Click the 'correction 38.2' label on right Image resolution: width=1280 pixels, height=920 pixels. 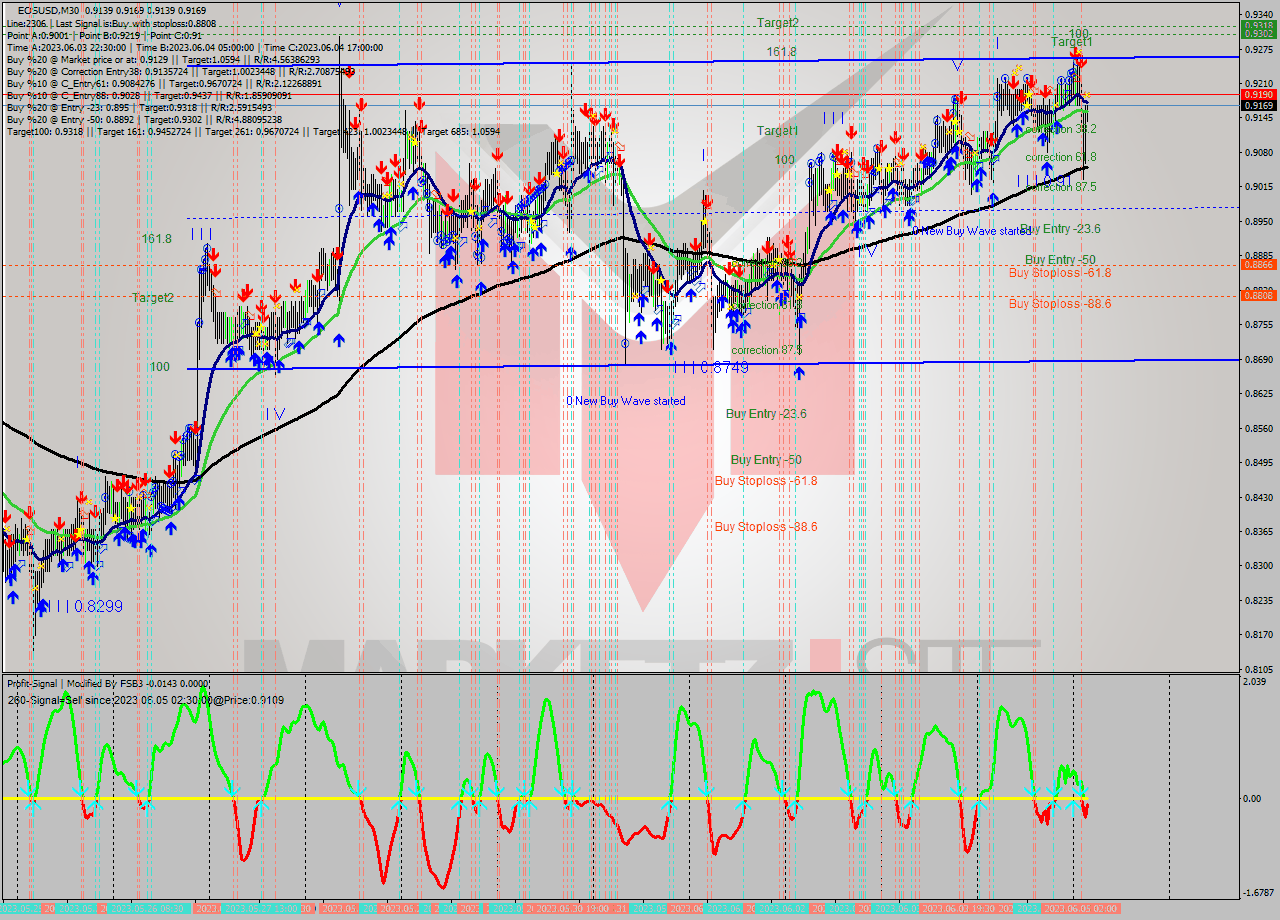coord(1061,129)
